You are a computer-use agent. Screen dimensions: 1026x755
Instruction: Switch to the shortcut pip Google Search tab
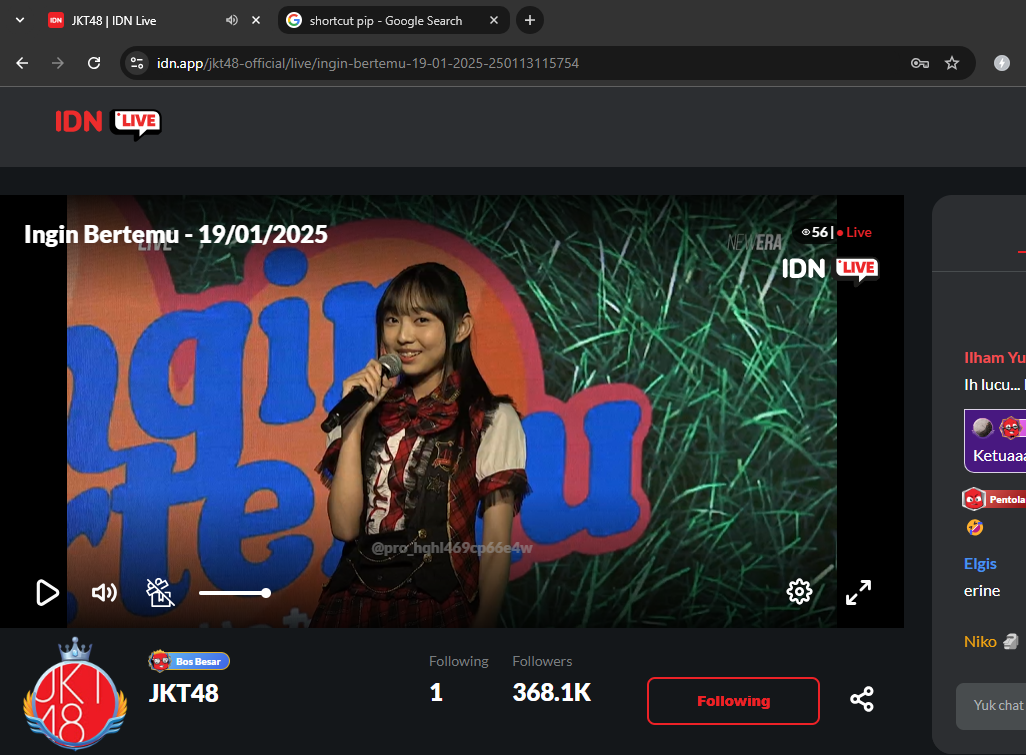tap(385, 20)
